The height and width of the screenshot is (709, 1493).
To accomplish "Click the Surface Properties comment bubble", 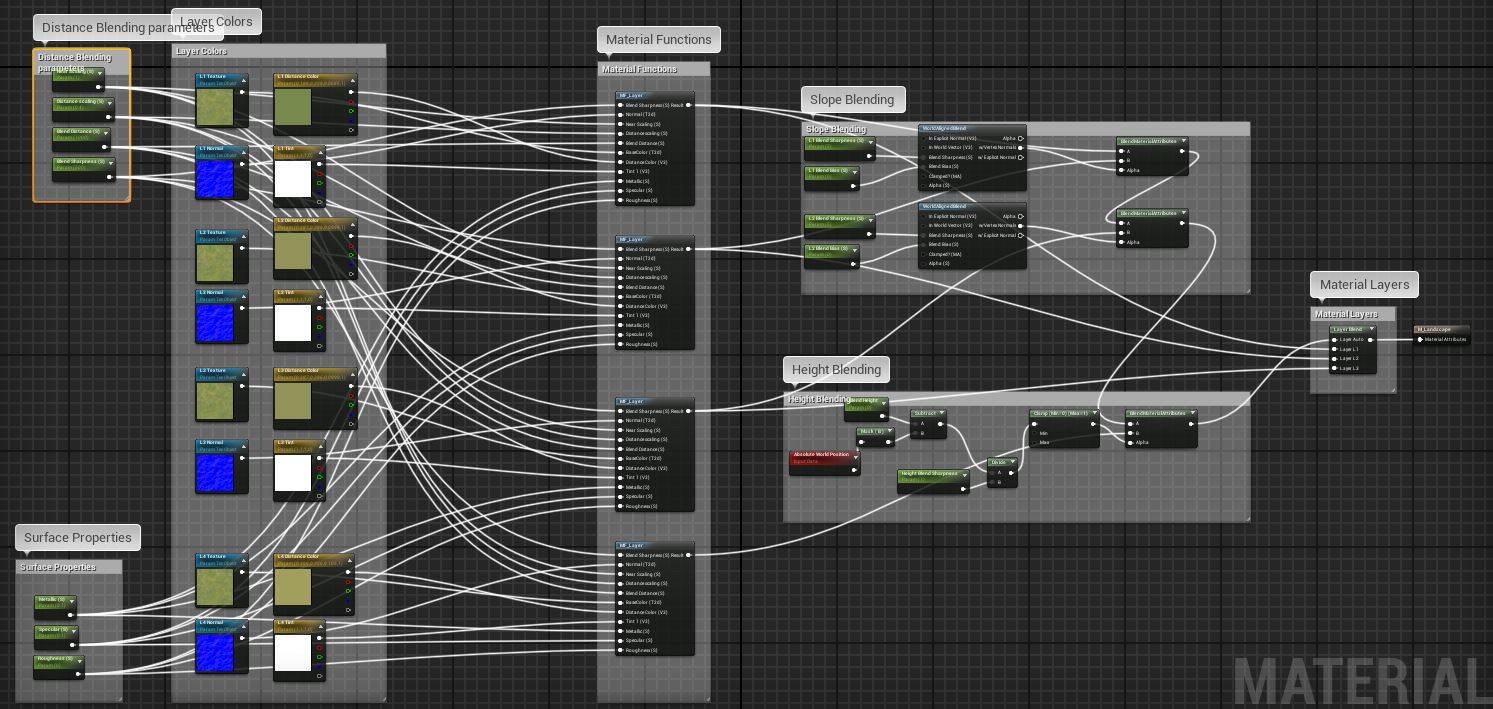I will pos(78,538).
